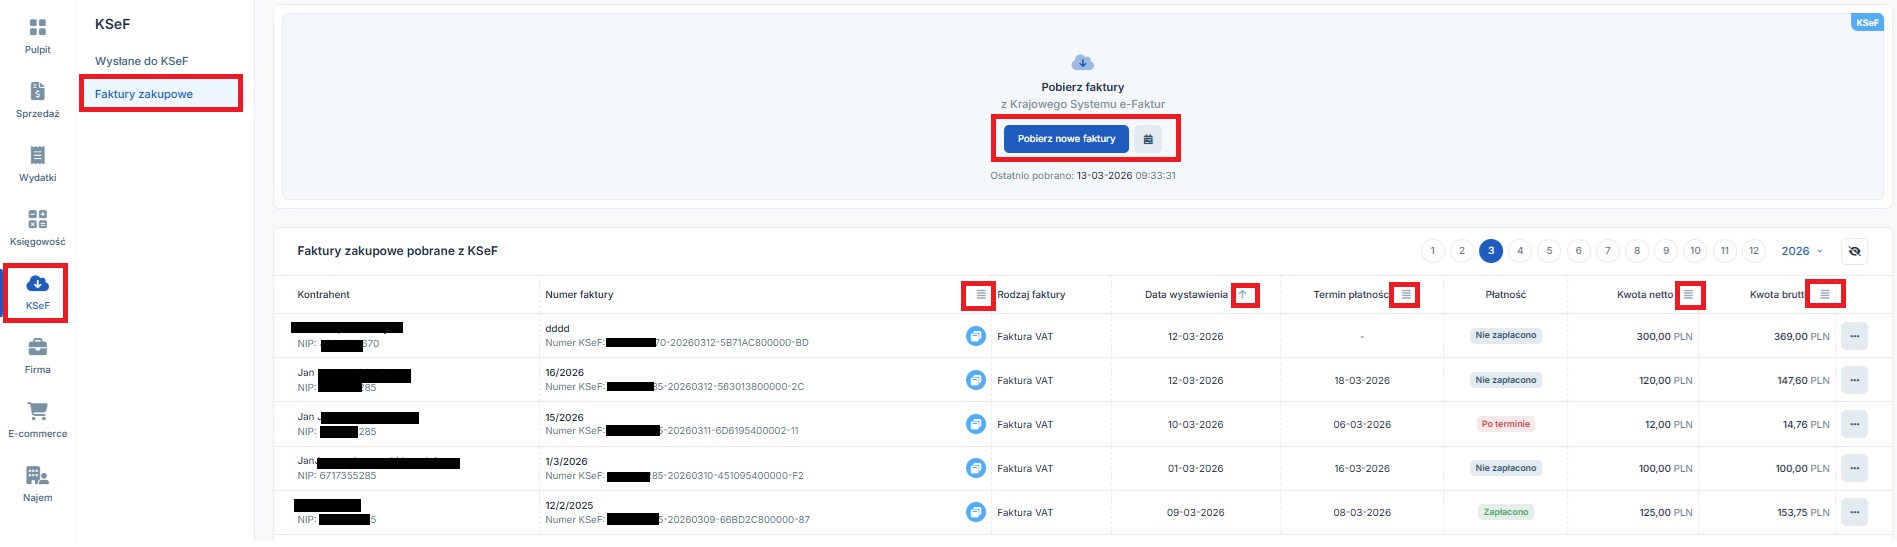Viewport: 1897px width, 547px height.
Task: Open the Sprzedaż section in sidebar
Action: [x=37, y=92]
